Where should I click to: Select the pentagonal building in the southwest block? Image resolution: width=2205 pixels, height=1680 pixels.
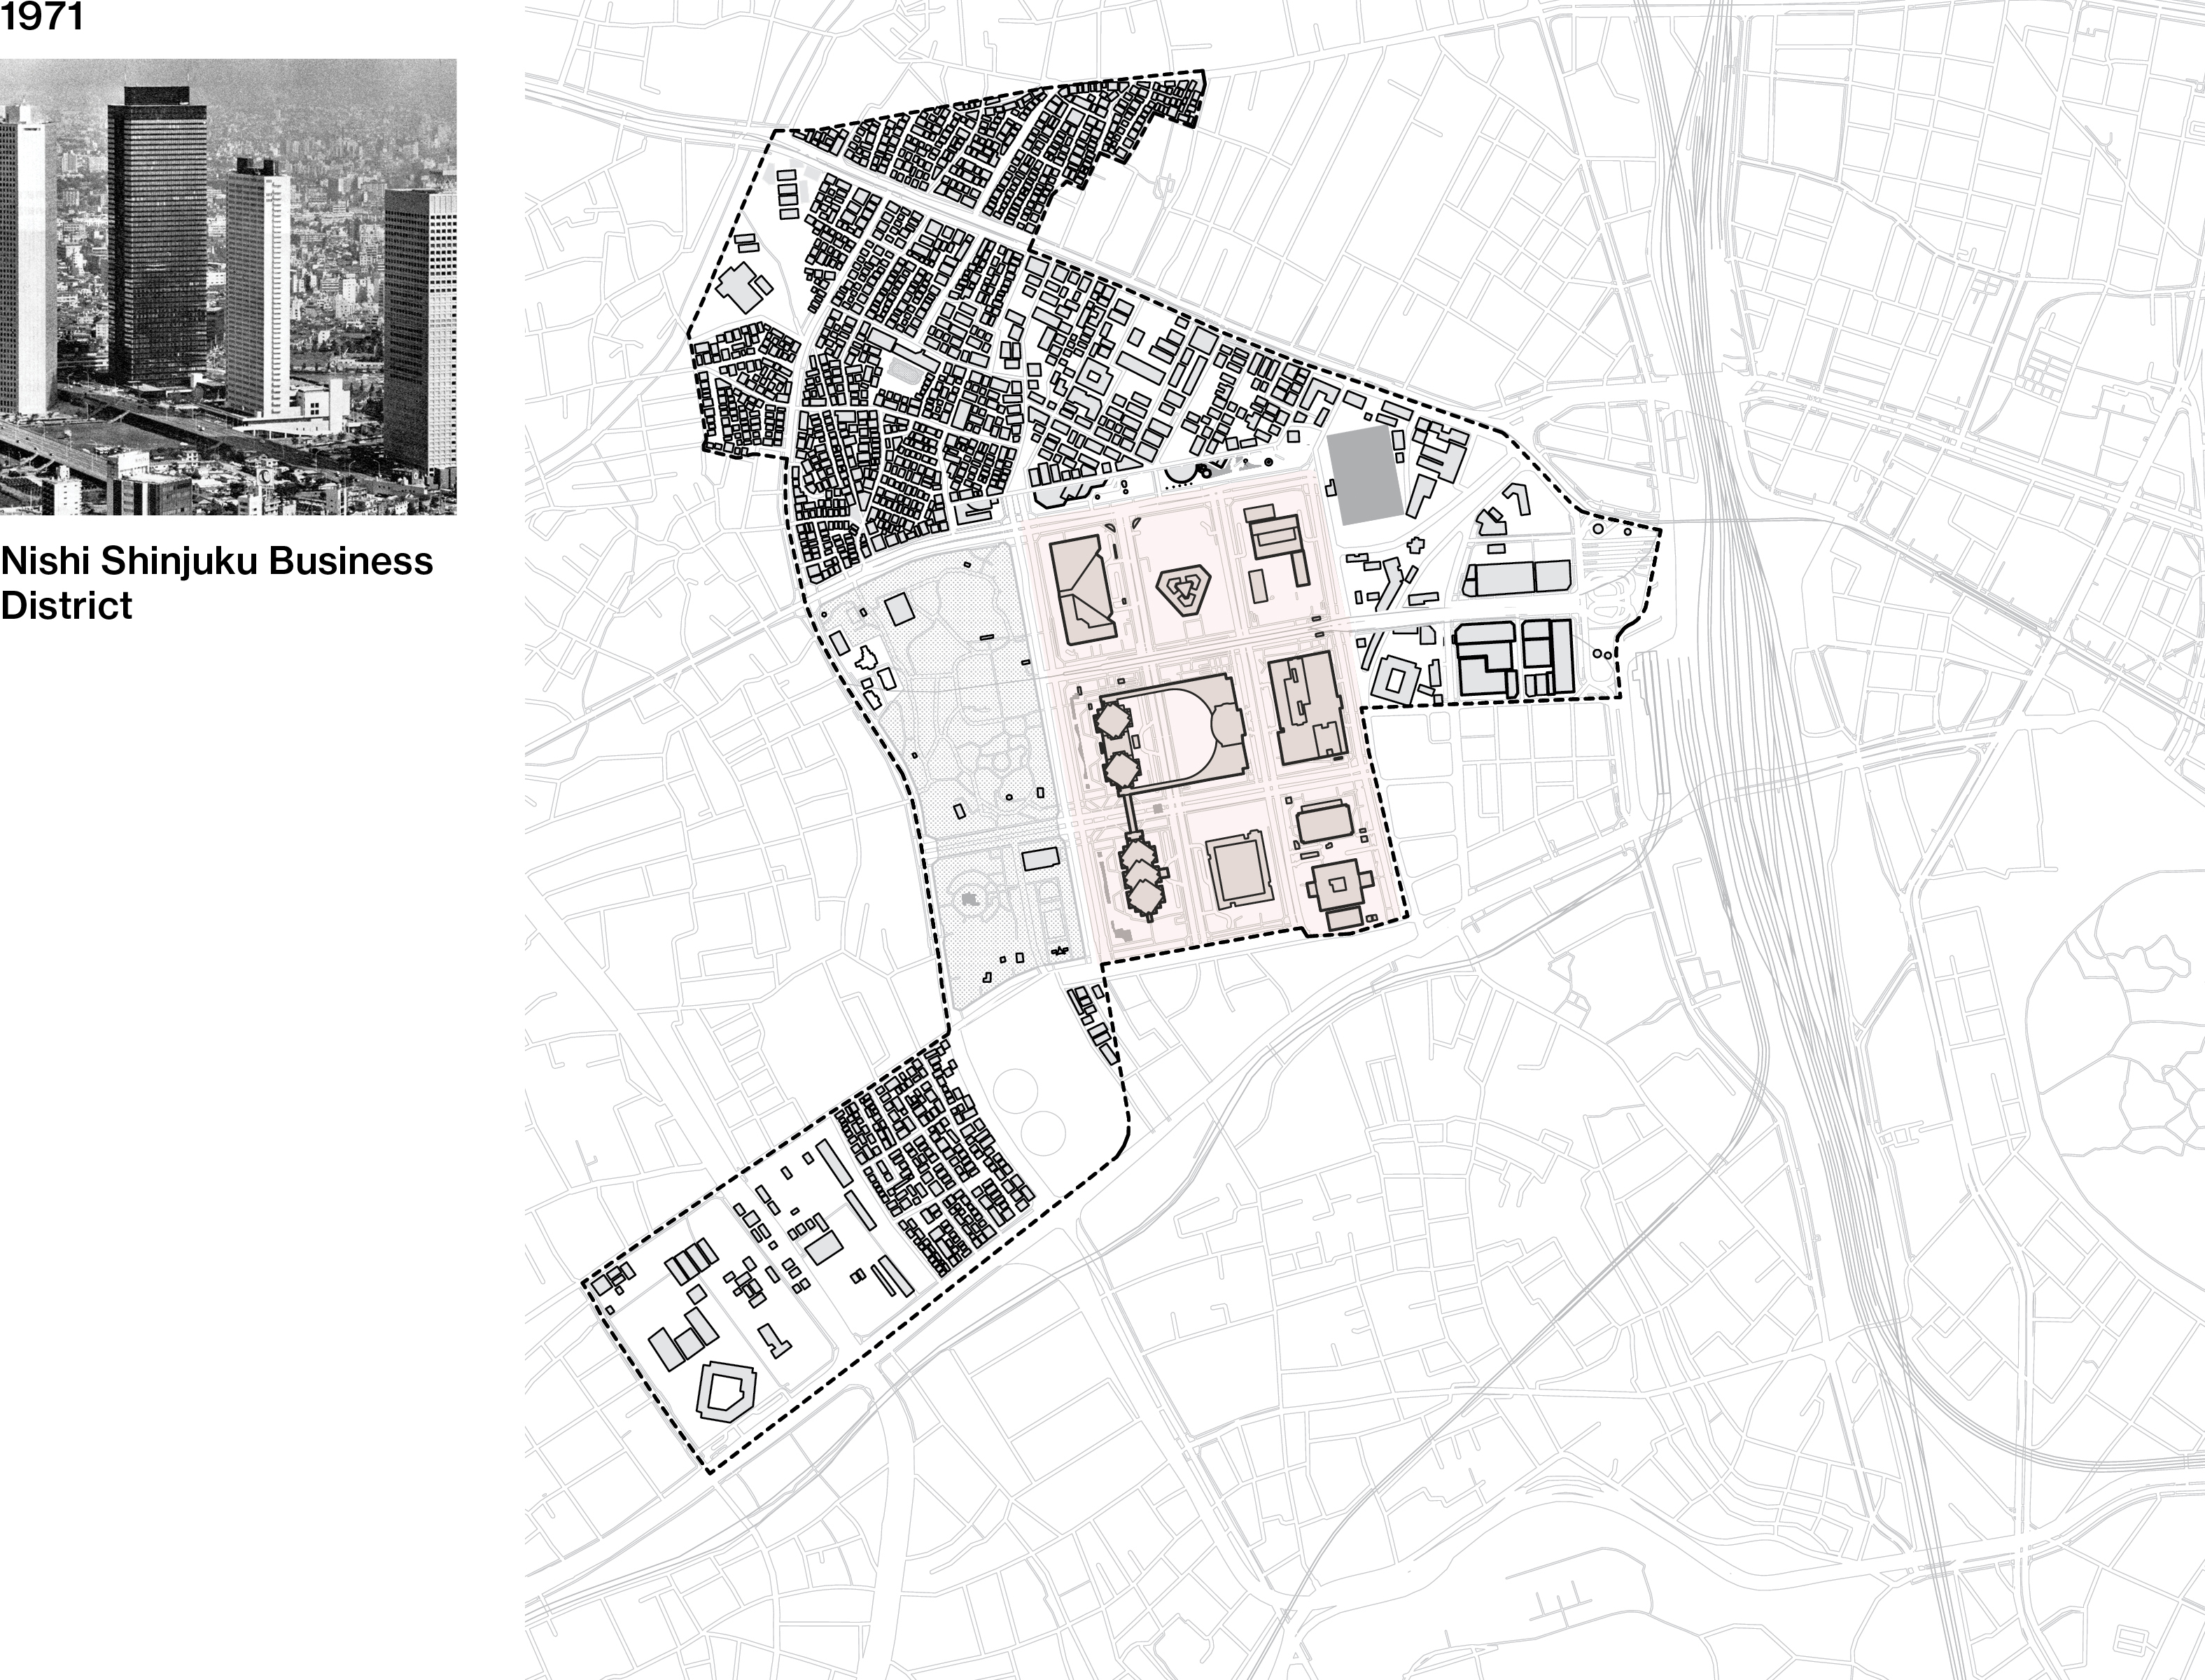pyautogui.click(x=726, y=1391)
